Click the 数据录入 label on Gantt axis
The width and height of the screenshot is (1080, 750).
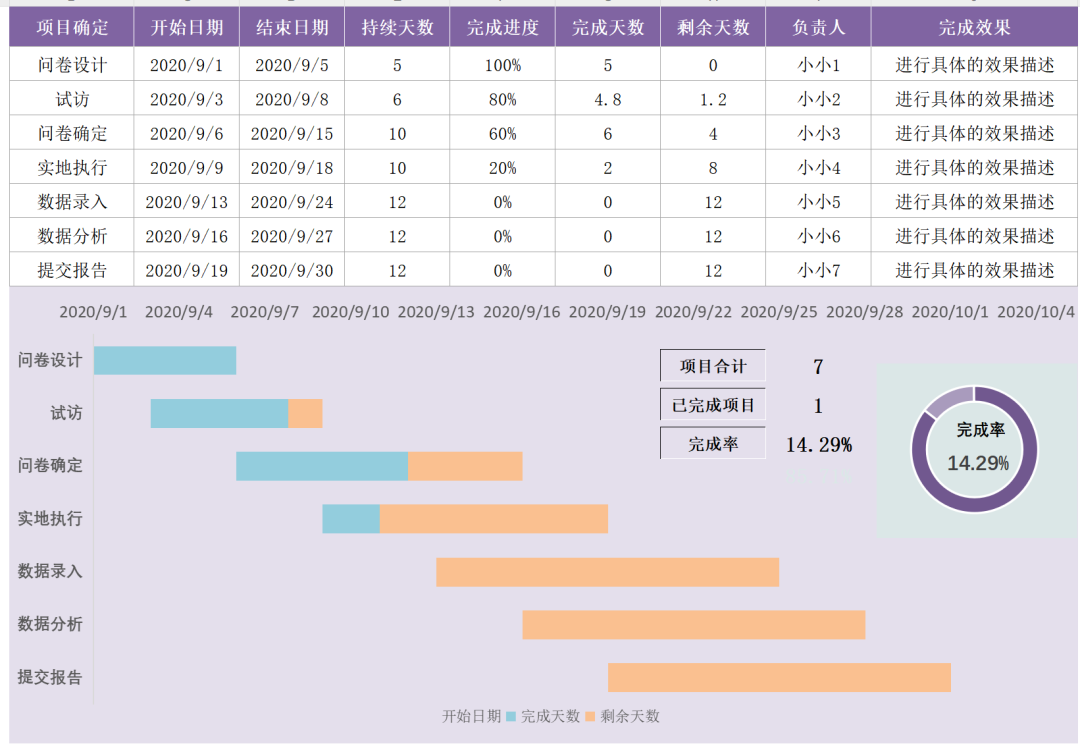click(x=50, y=571)
